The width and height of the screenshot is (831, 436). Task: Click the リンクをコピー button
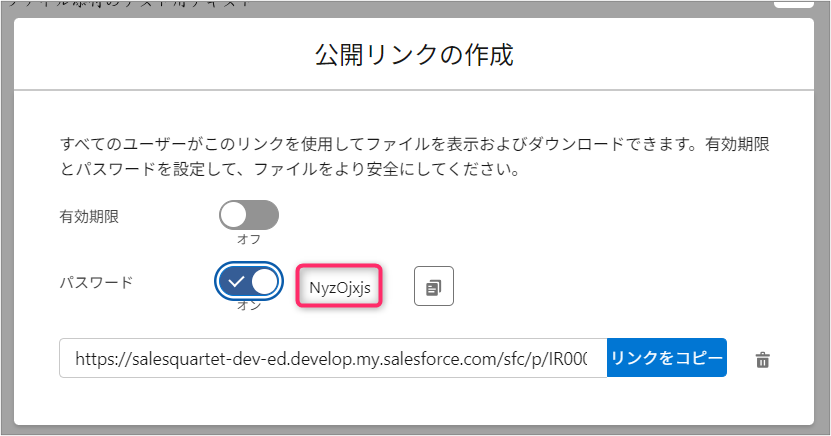click(666, 358)
